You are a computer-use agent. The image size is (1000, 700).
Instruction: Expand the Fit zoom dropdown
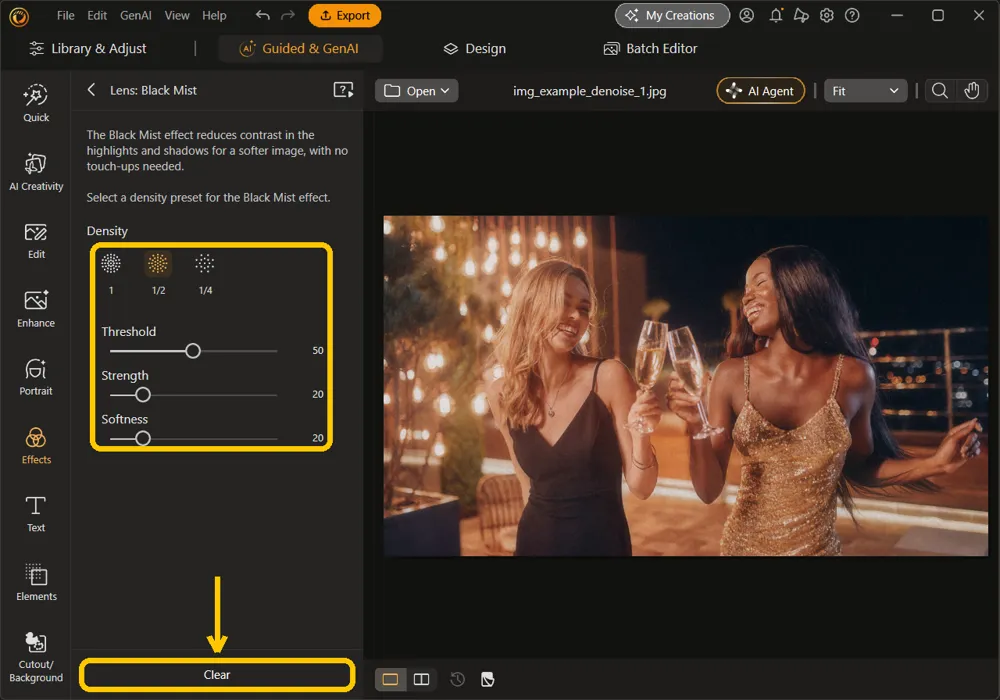pyautogui.click(x=865, y=91)
